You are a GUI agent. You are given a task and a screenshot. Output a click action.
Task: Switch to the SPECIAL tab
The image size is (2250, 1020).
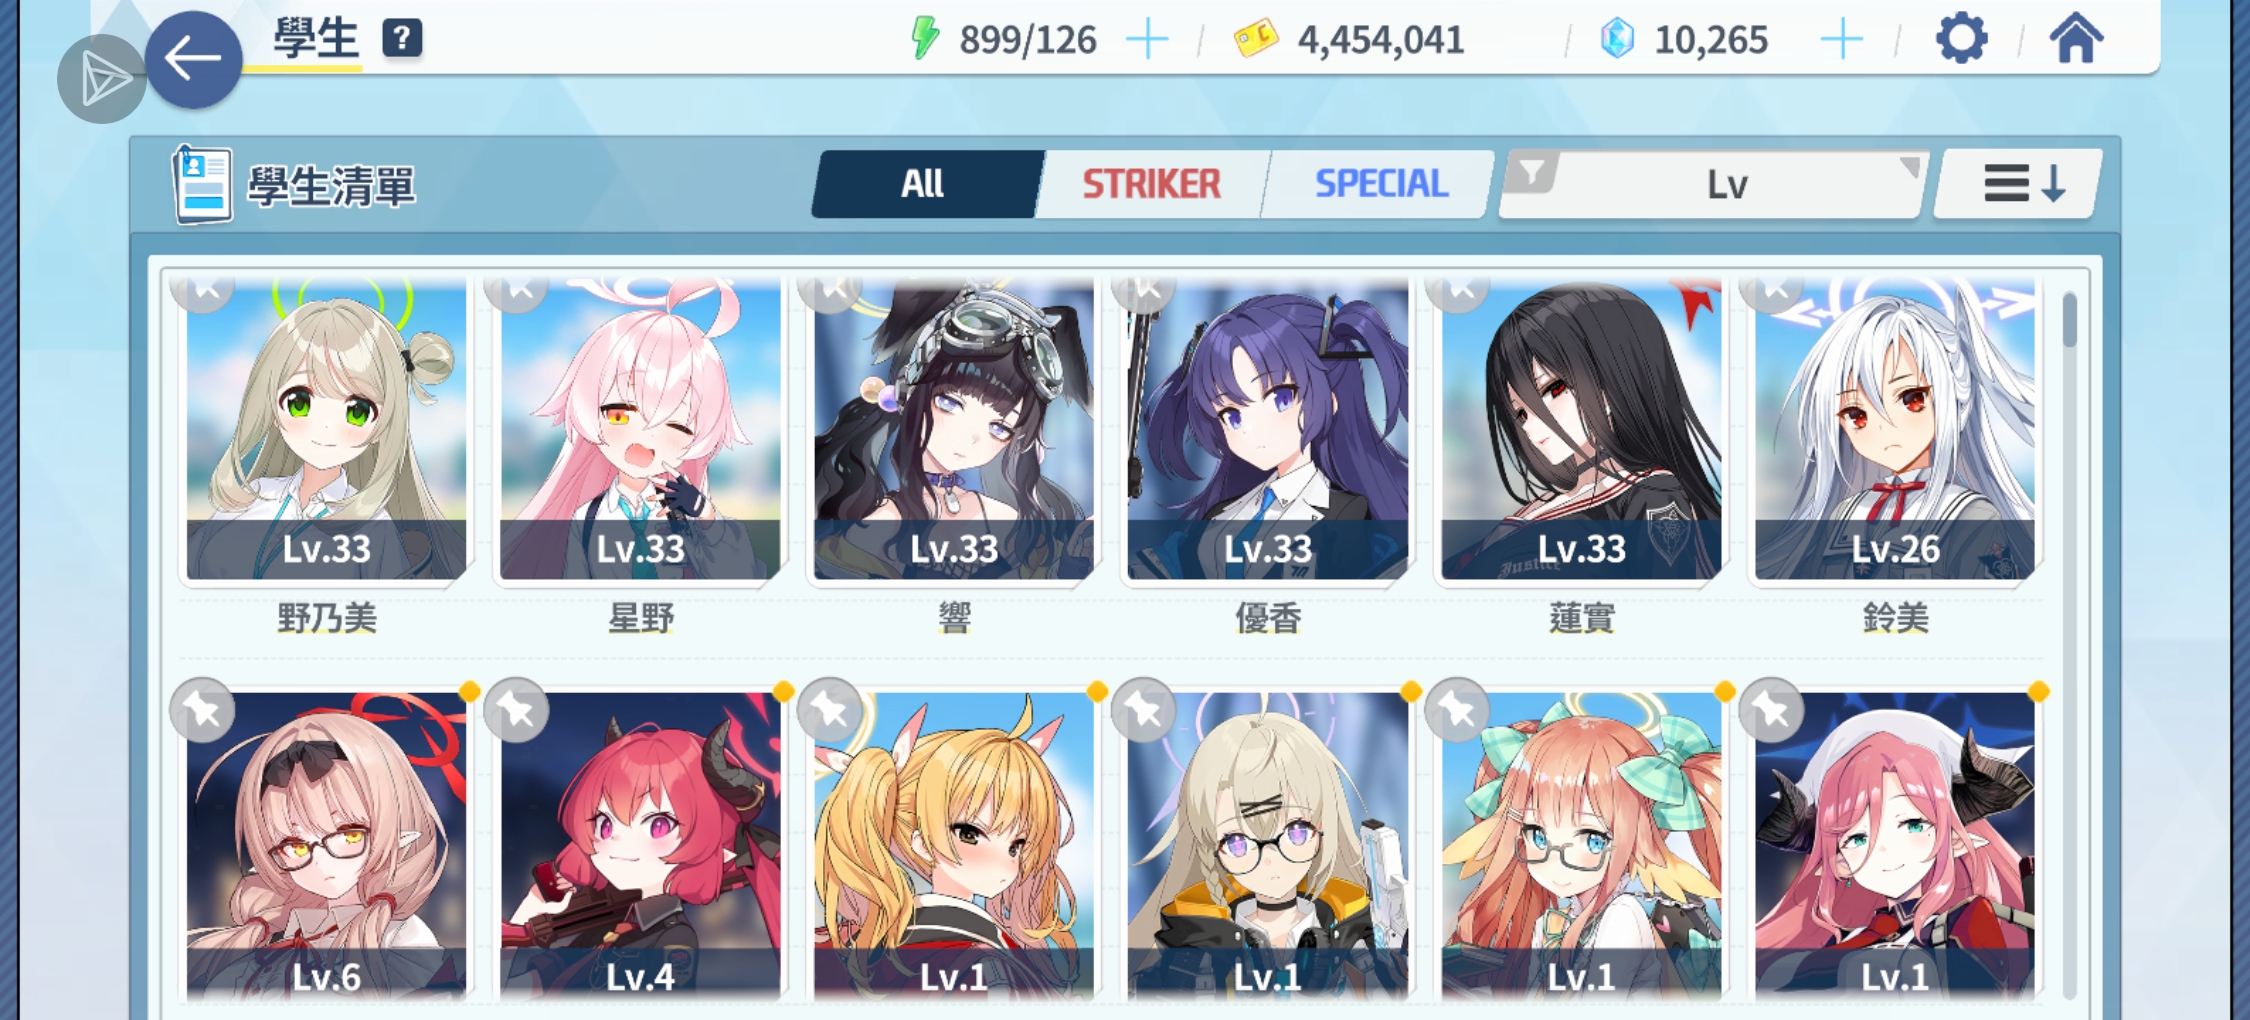pos(1380,184)
